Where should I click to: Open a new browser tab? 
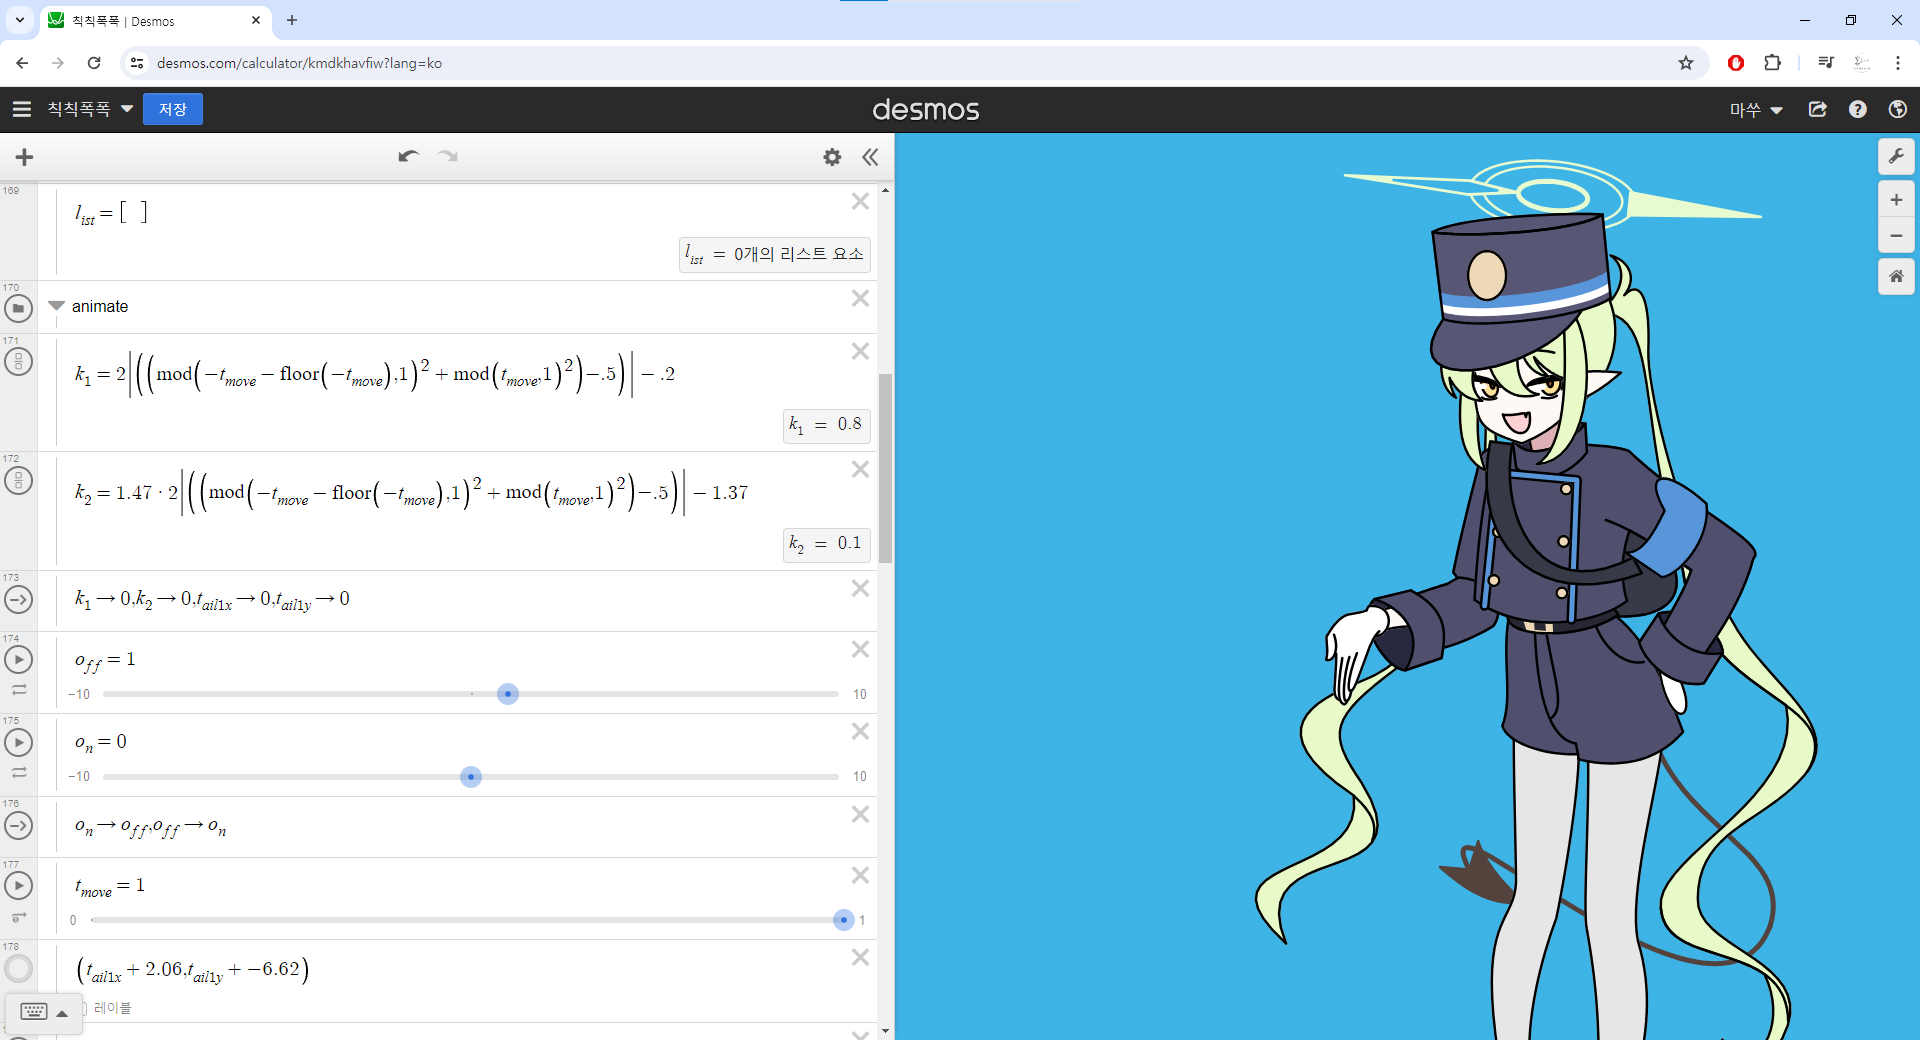pyautogui.click(x=292, y=20)
